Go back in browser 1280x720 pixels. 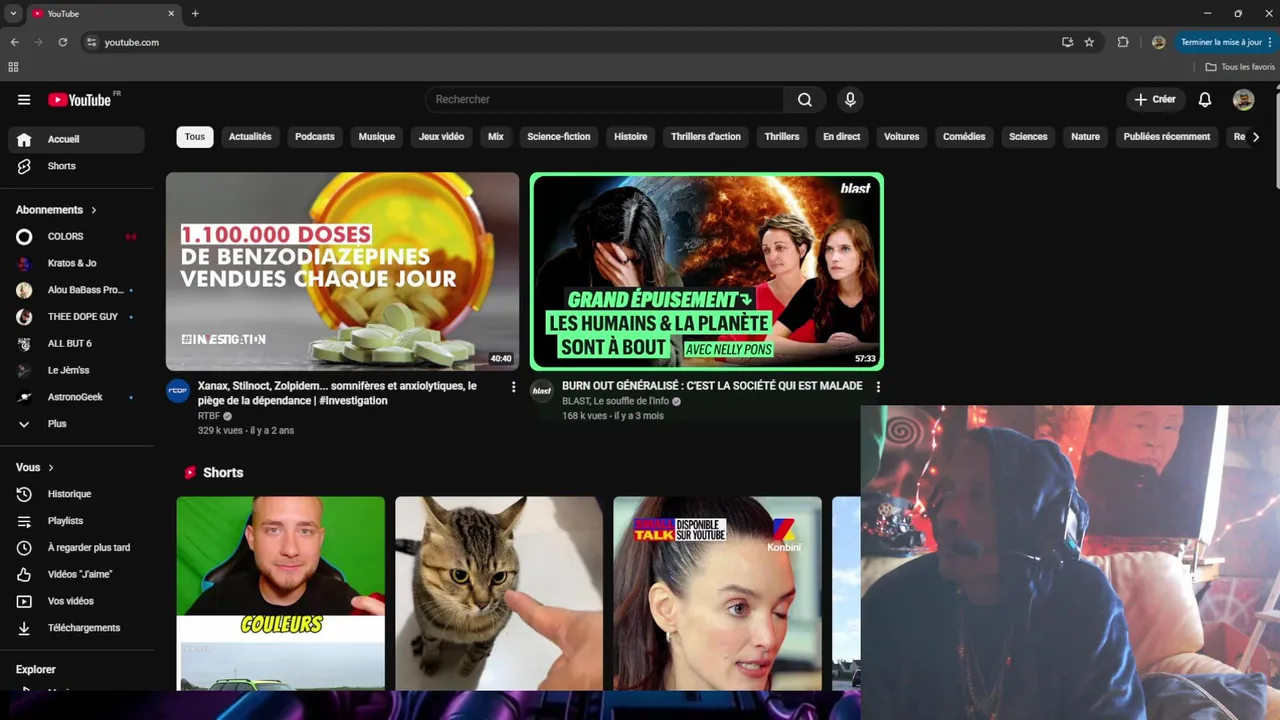[x=14, y=42]
